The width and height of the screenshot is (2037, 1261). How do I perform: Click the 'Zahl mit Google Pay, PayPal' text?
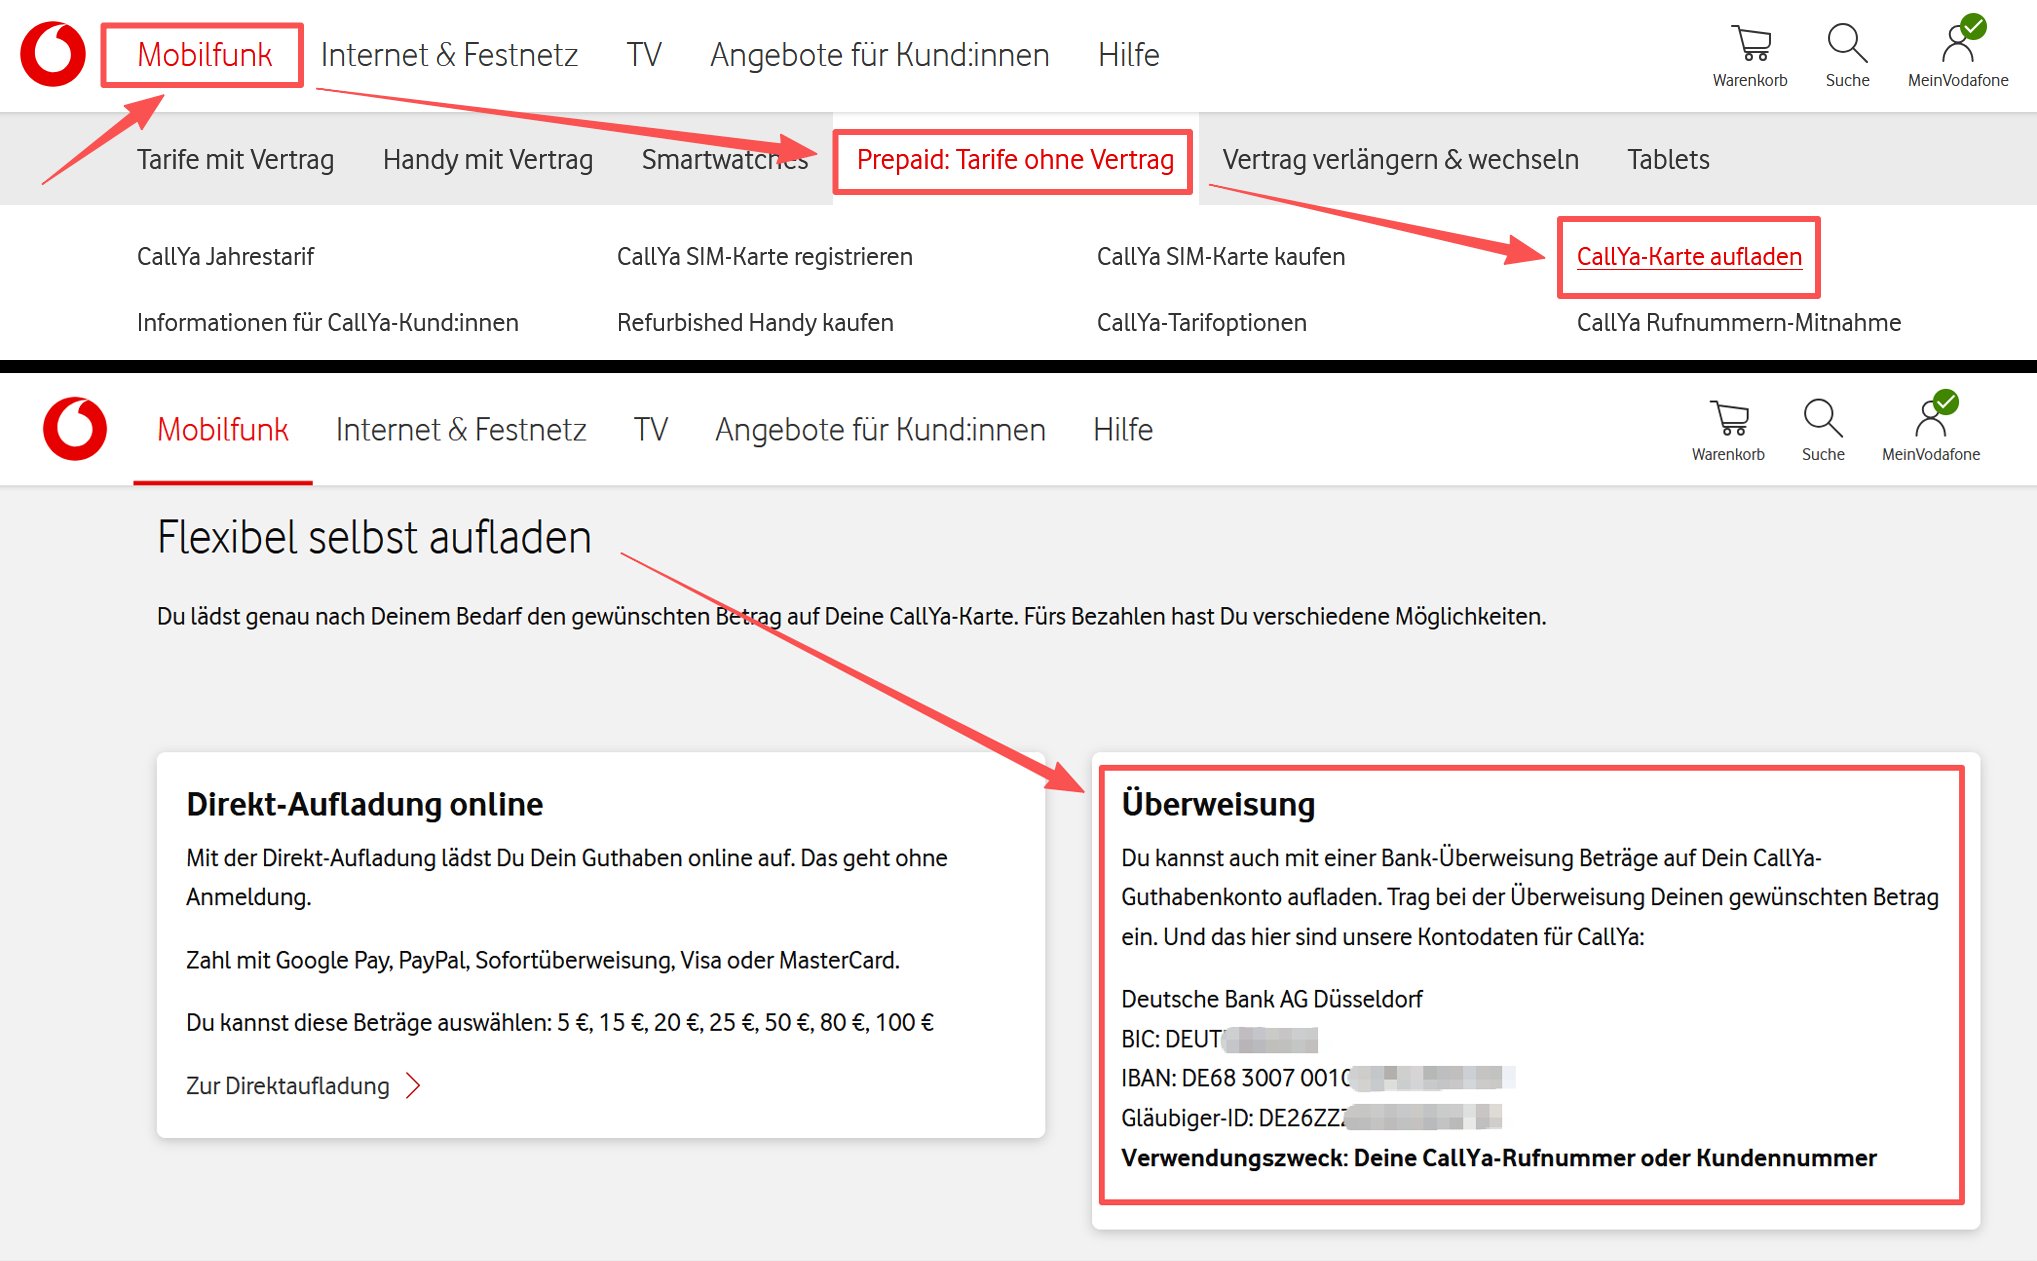(543, 960)
